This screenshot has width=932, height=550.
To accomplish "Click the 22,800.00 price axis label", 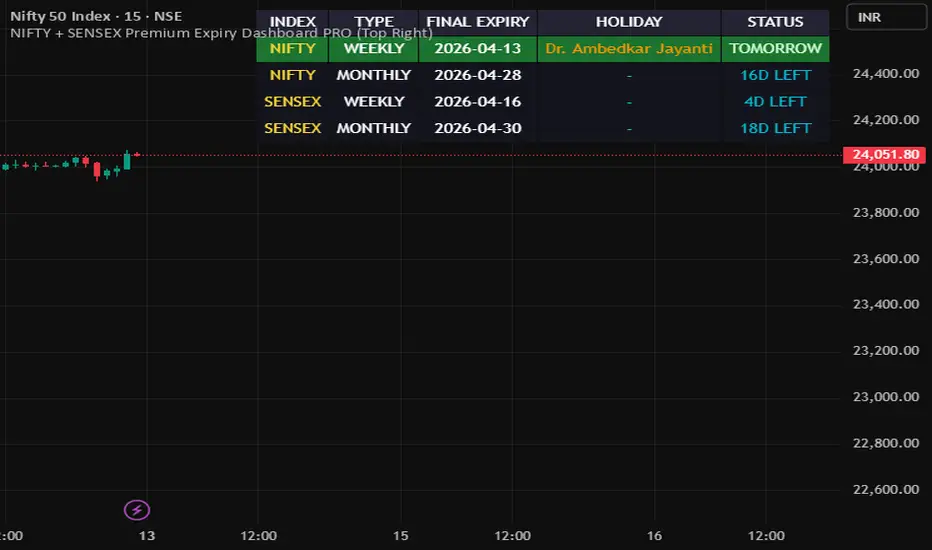I will (886, 443).
